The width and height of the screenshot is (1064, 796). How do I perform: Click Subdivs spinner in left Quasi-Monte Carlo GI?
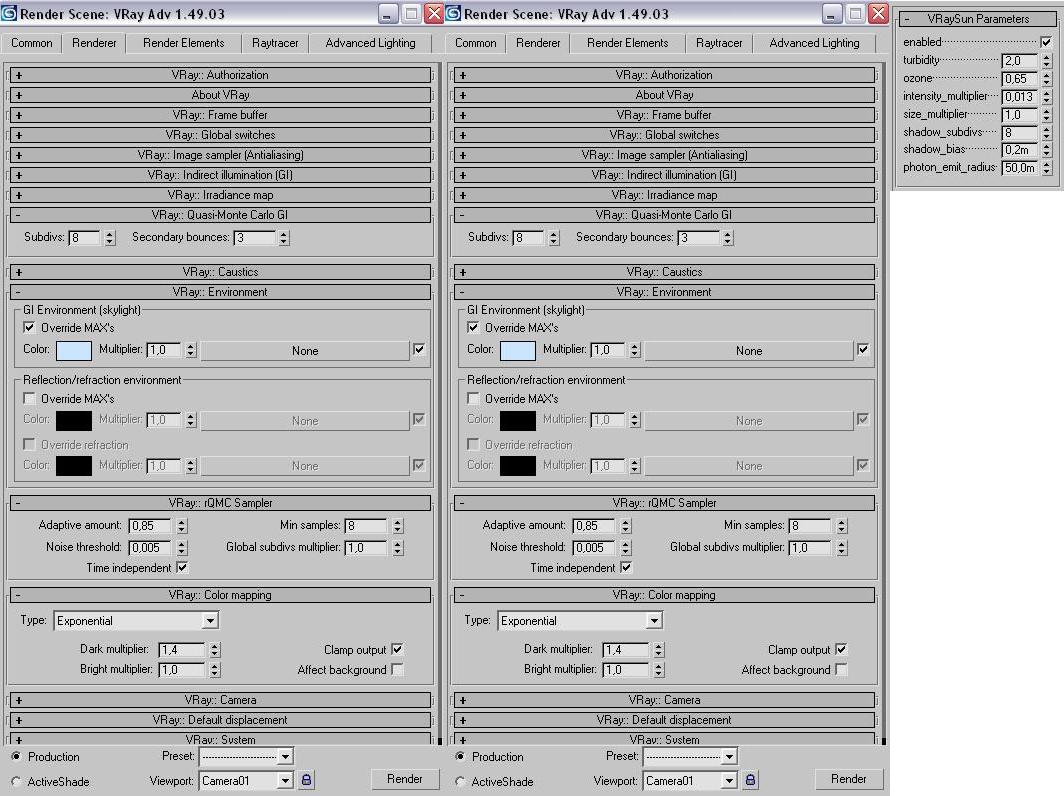(x=110, y=238)
